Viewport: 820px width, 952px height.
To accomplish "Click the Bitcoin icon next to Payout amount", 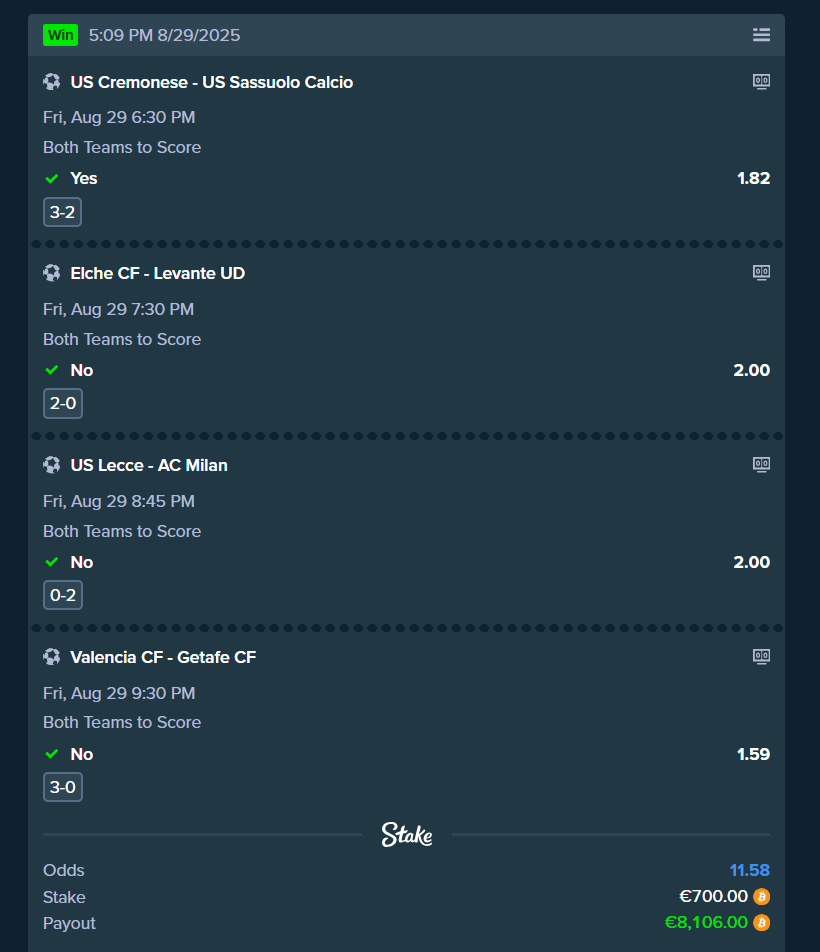I will [761, 923].
